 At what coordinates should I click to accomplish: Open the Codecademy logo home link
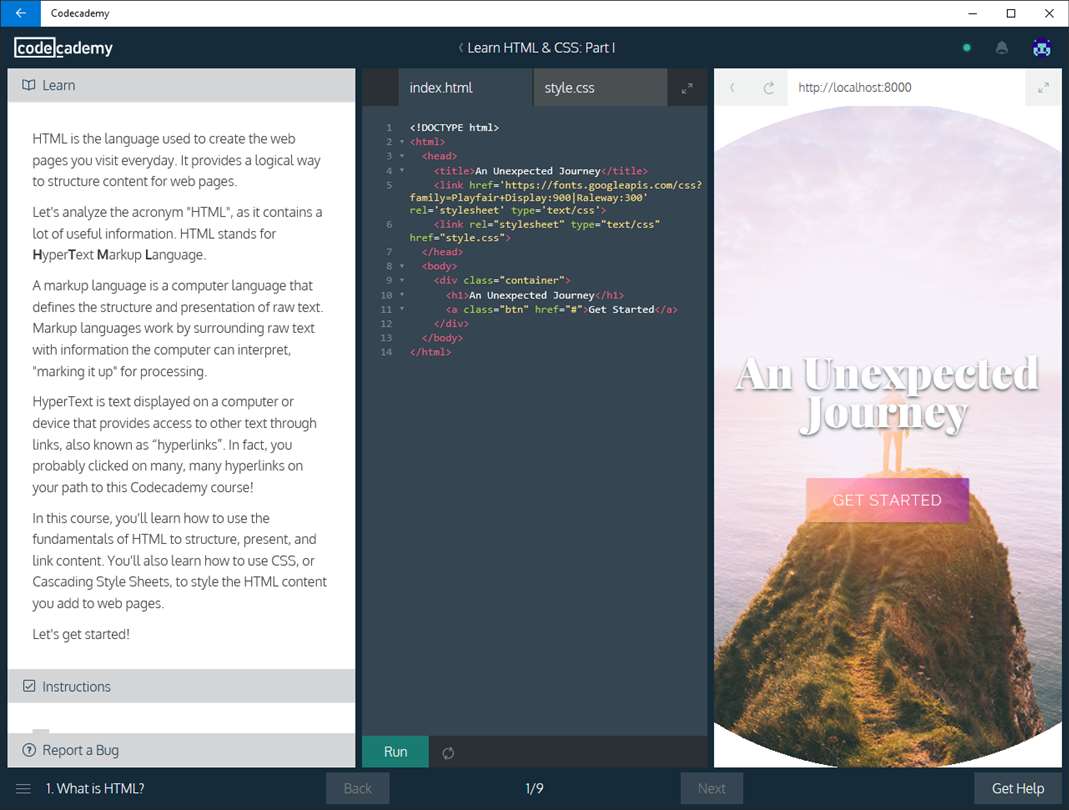pyautogui.click(x=63, y=48)
